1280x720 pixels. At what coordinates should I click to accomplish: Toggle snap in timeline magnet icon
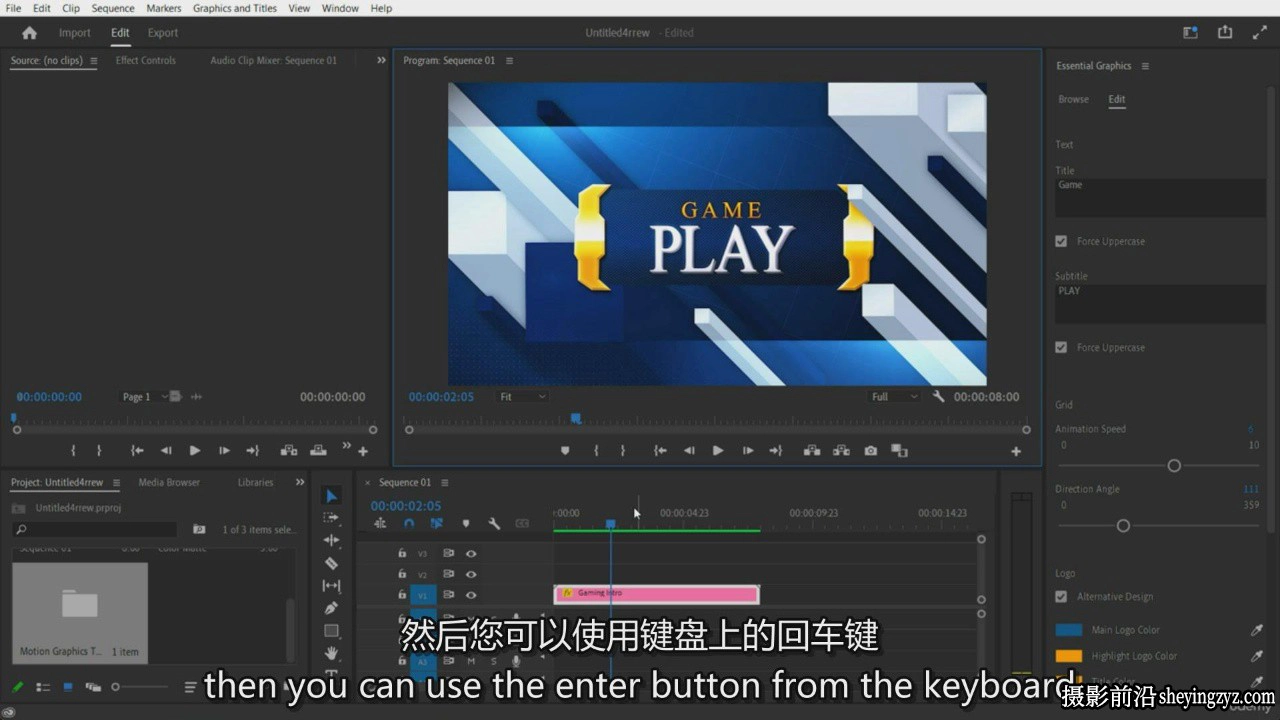click(409, 523)
